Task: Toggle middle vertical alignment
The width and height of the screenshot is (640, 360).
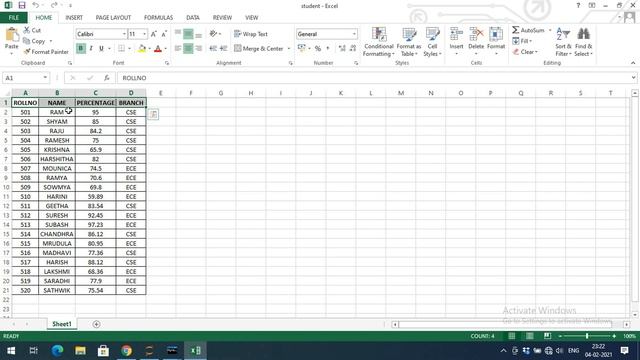Action: pos(188,34)
